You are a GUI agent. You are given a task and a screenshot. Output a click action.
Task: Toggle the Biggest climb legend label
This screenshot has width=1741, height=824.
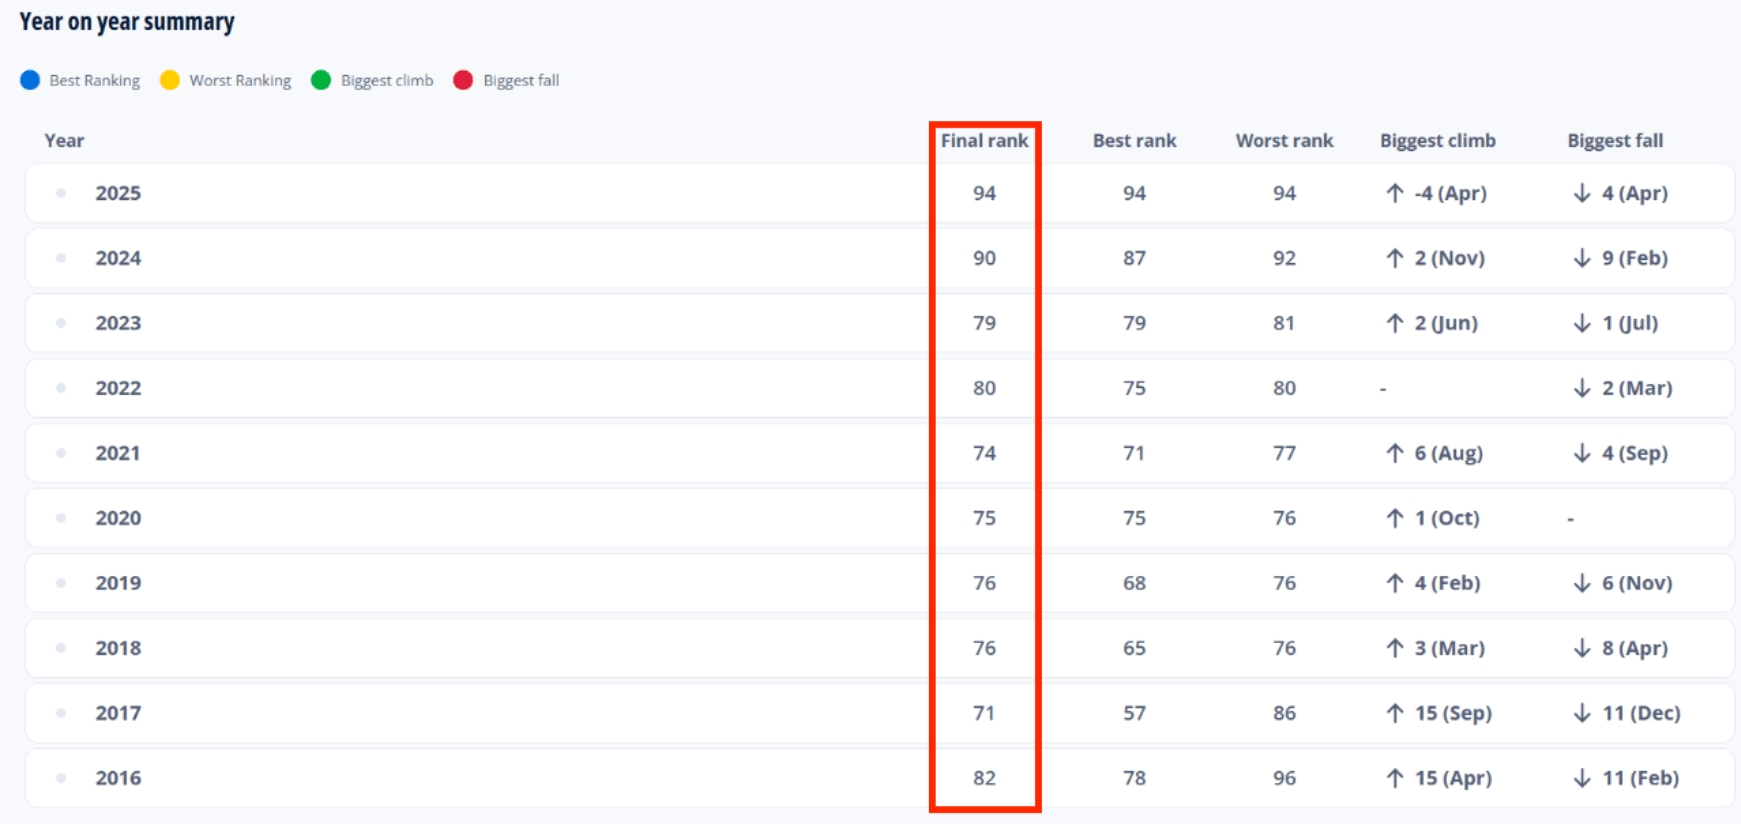(x=386, y=81)
